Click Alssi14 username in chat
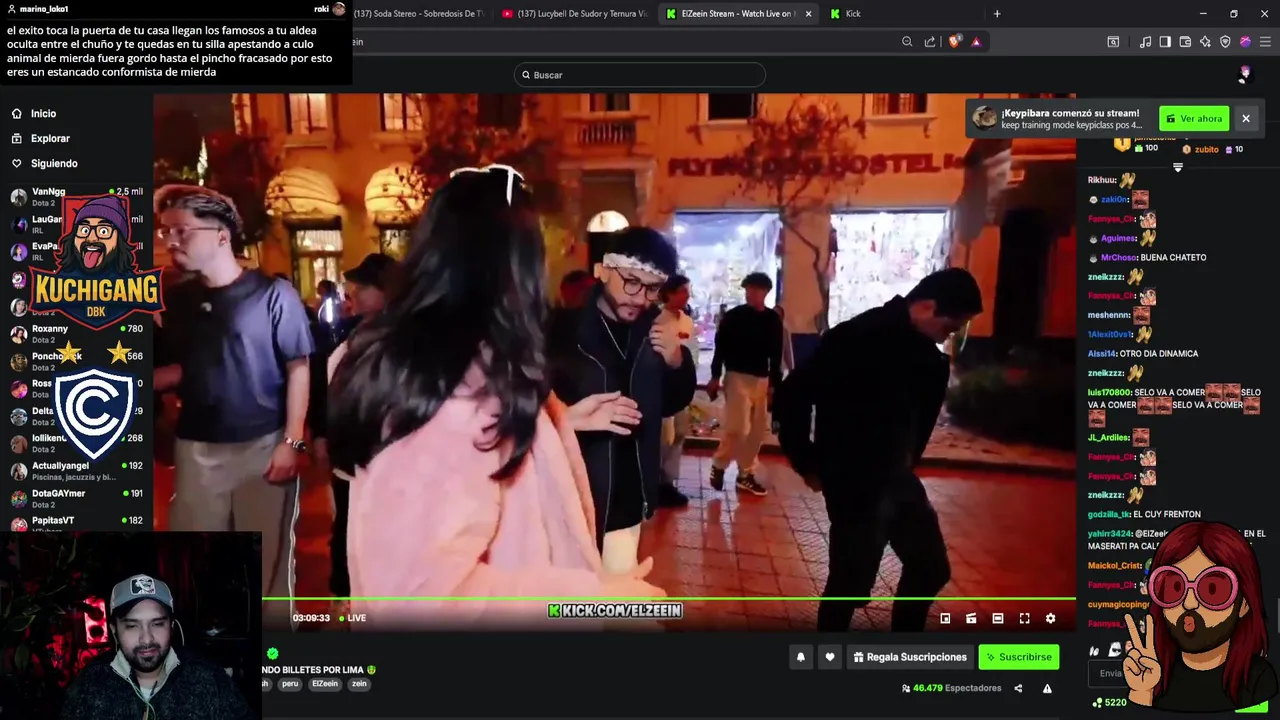The width and height of the screenshot is (1280, 720). [x=1101, y=354]
